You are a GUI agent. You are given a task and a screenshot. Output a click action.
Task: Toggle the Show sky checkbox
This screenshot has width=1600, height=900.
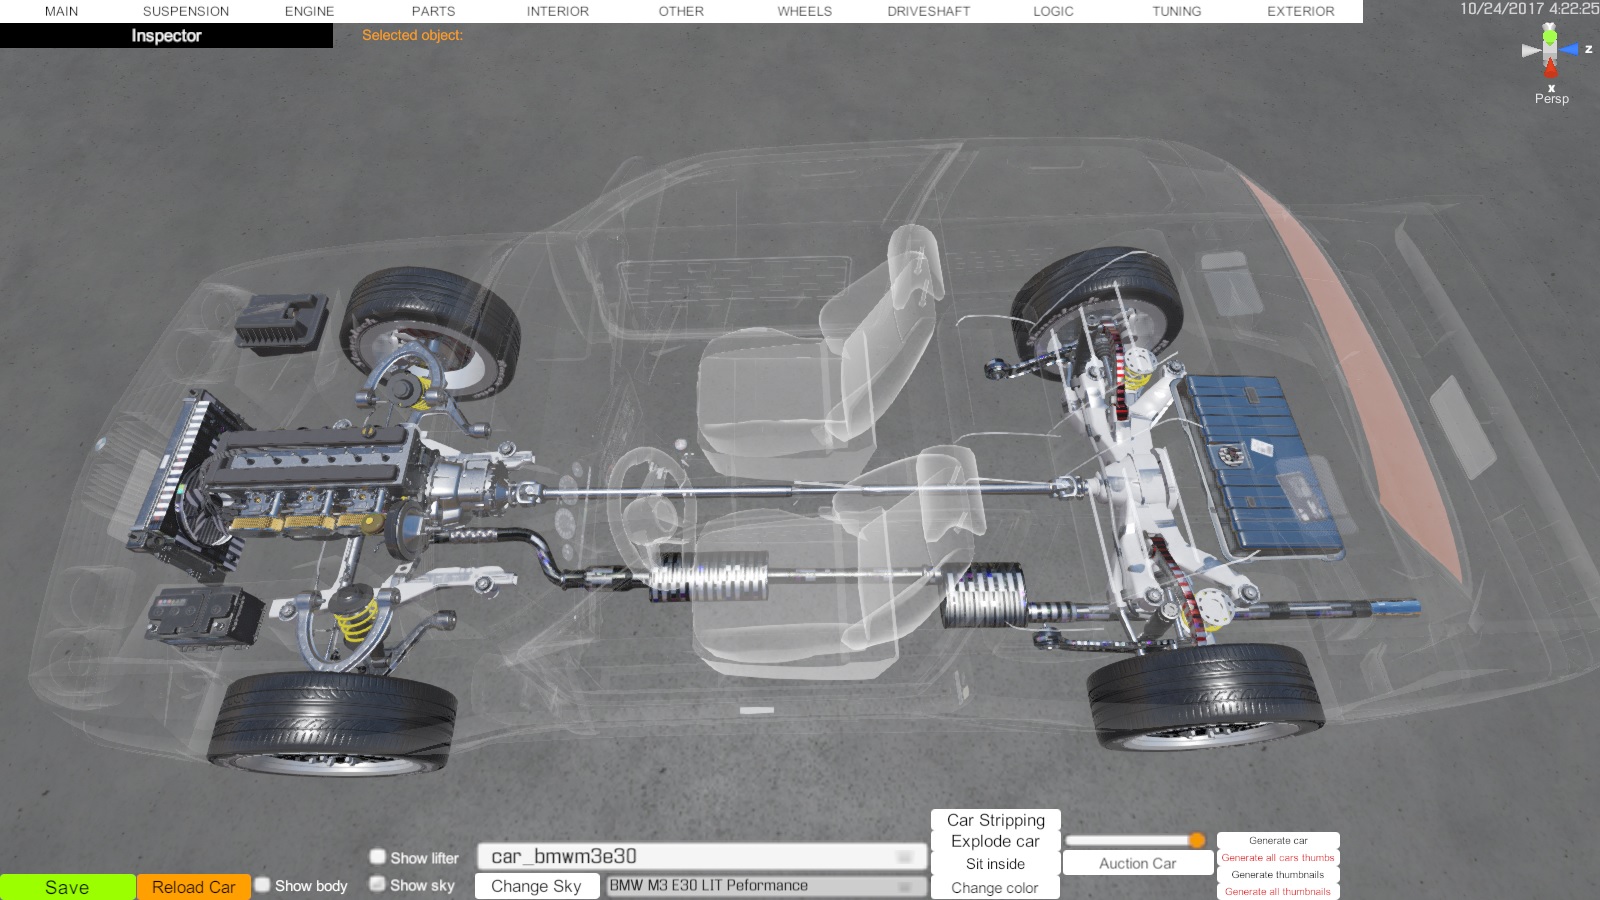(378, 884)
